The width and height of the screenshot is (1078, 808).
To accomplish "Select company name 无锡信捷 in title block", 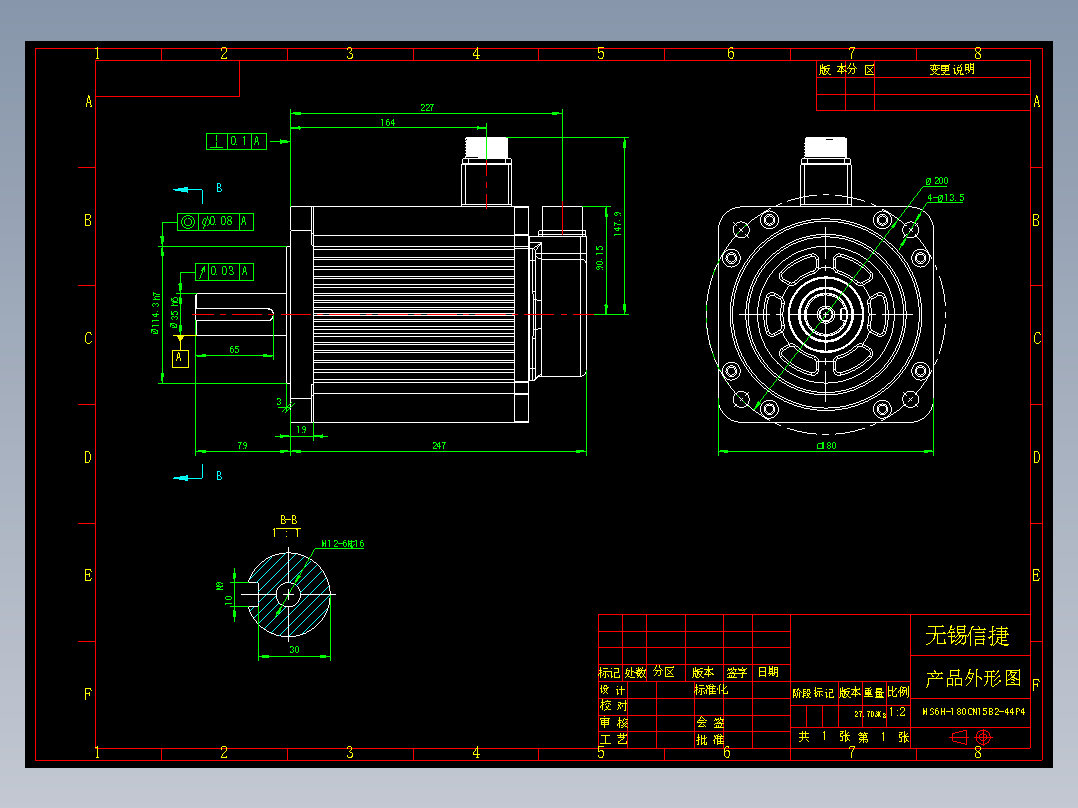I will pos(967,635).
